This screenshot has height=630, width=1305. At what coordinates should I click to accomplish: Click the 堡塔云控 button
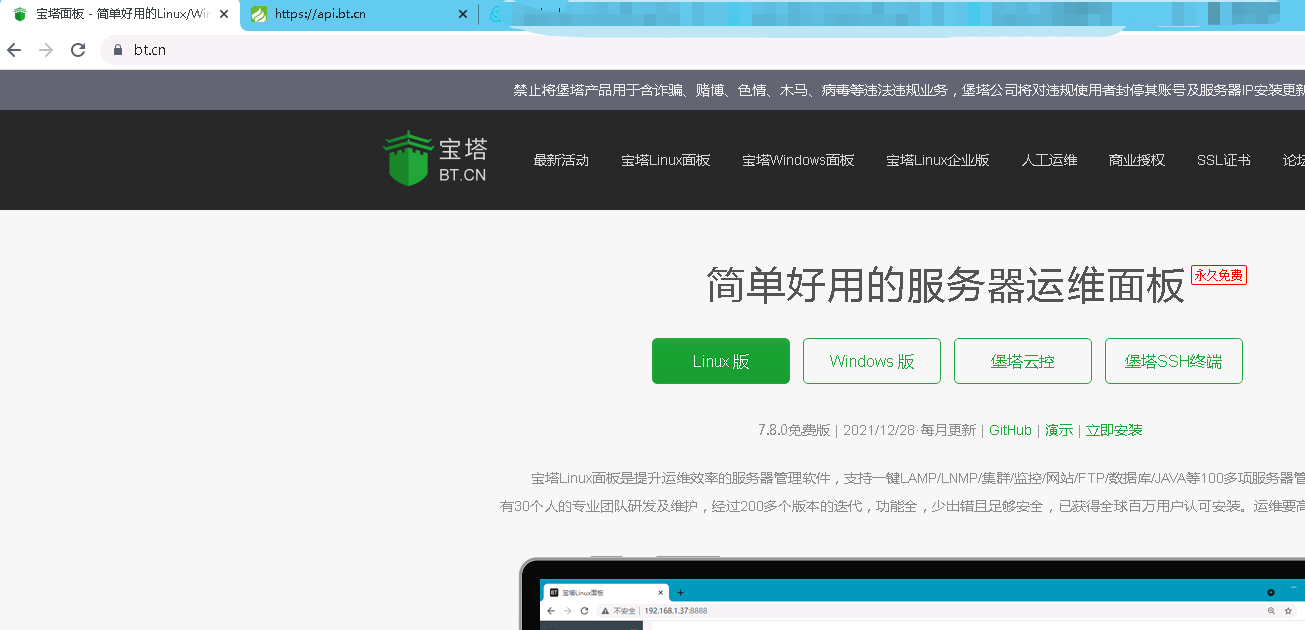pyautogui.click(x=1023, y=361)
